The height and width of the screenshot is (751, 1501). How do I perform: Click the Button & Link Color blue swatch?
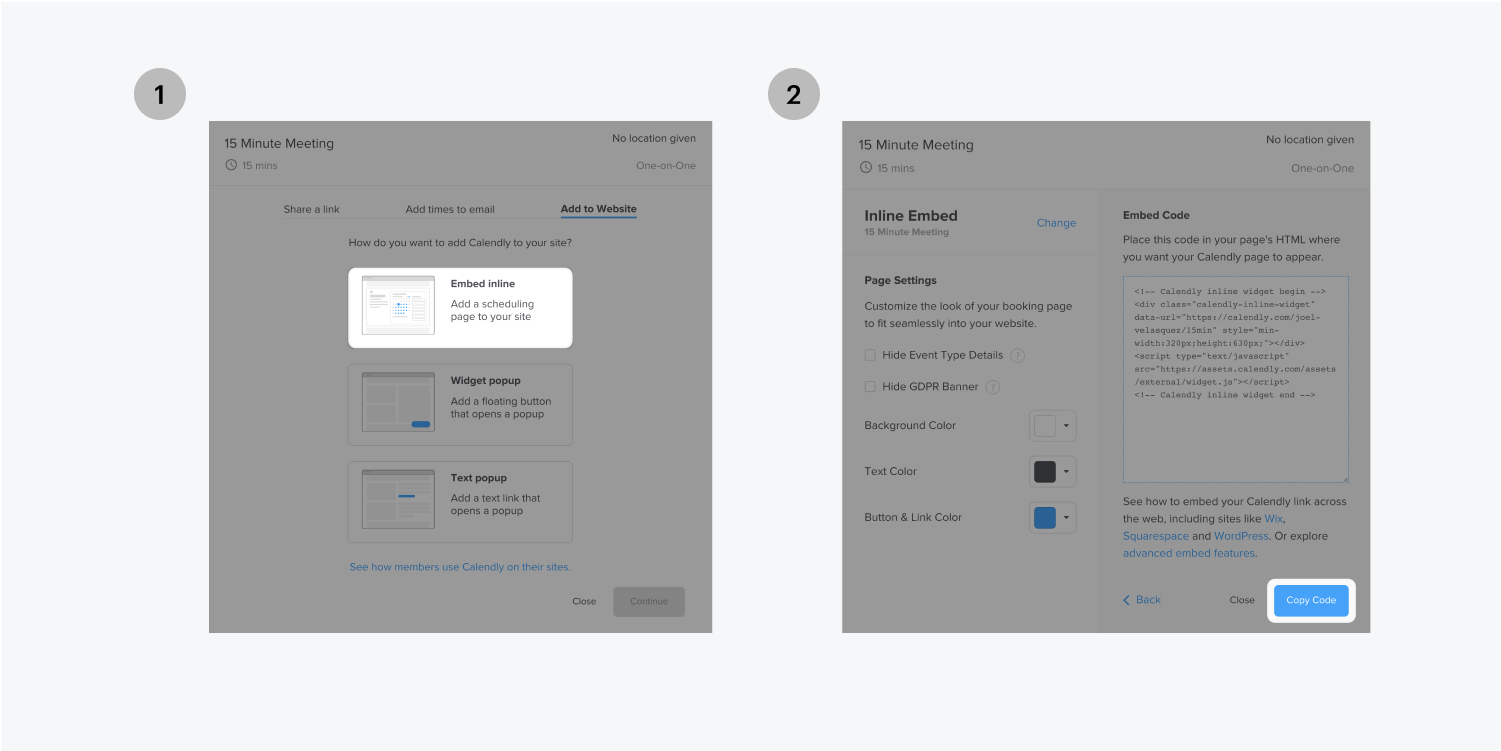[1044, 517]
